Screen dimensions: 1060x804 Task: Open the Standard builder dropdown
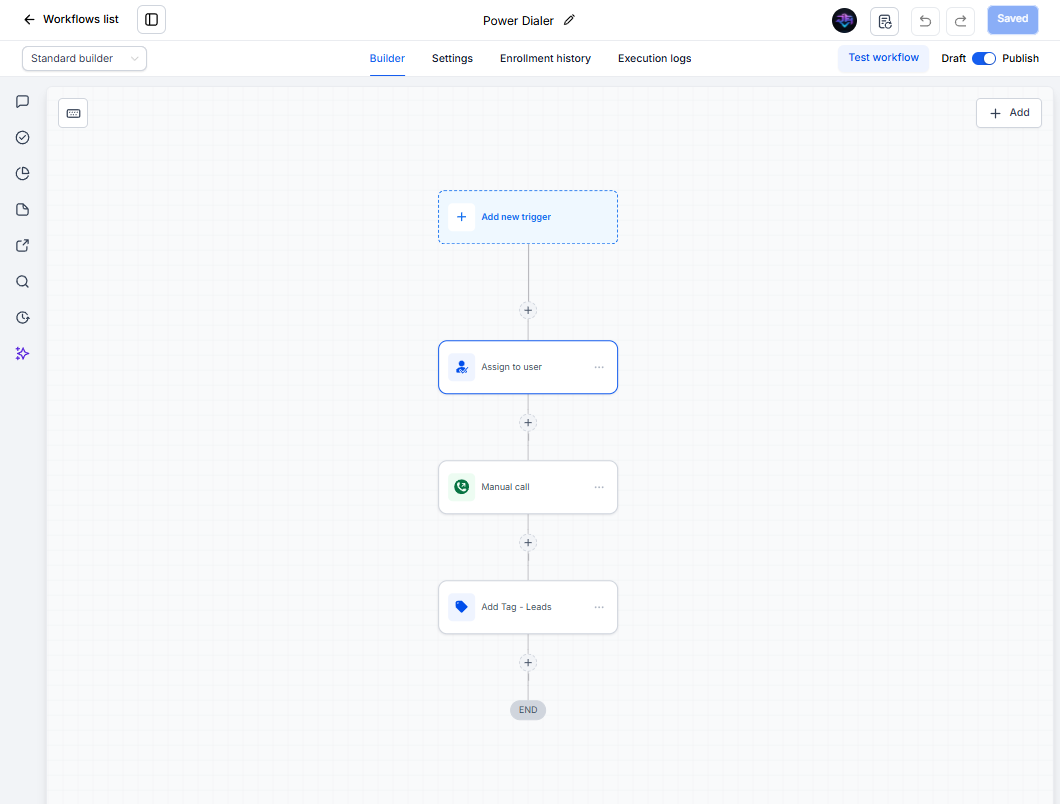point(85,58)
